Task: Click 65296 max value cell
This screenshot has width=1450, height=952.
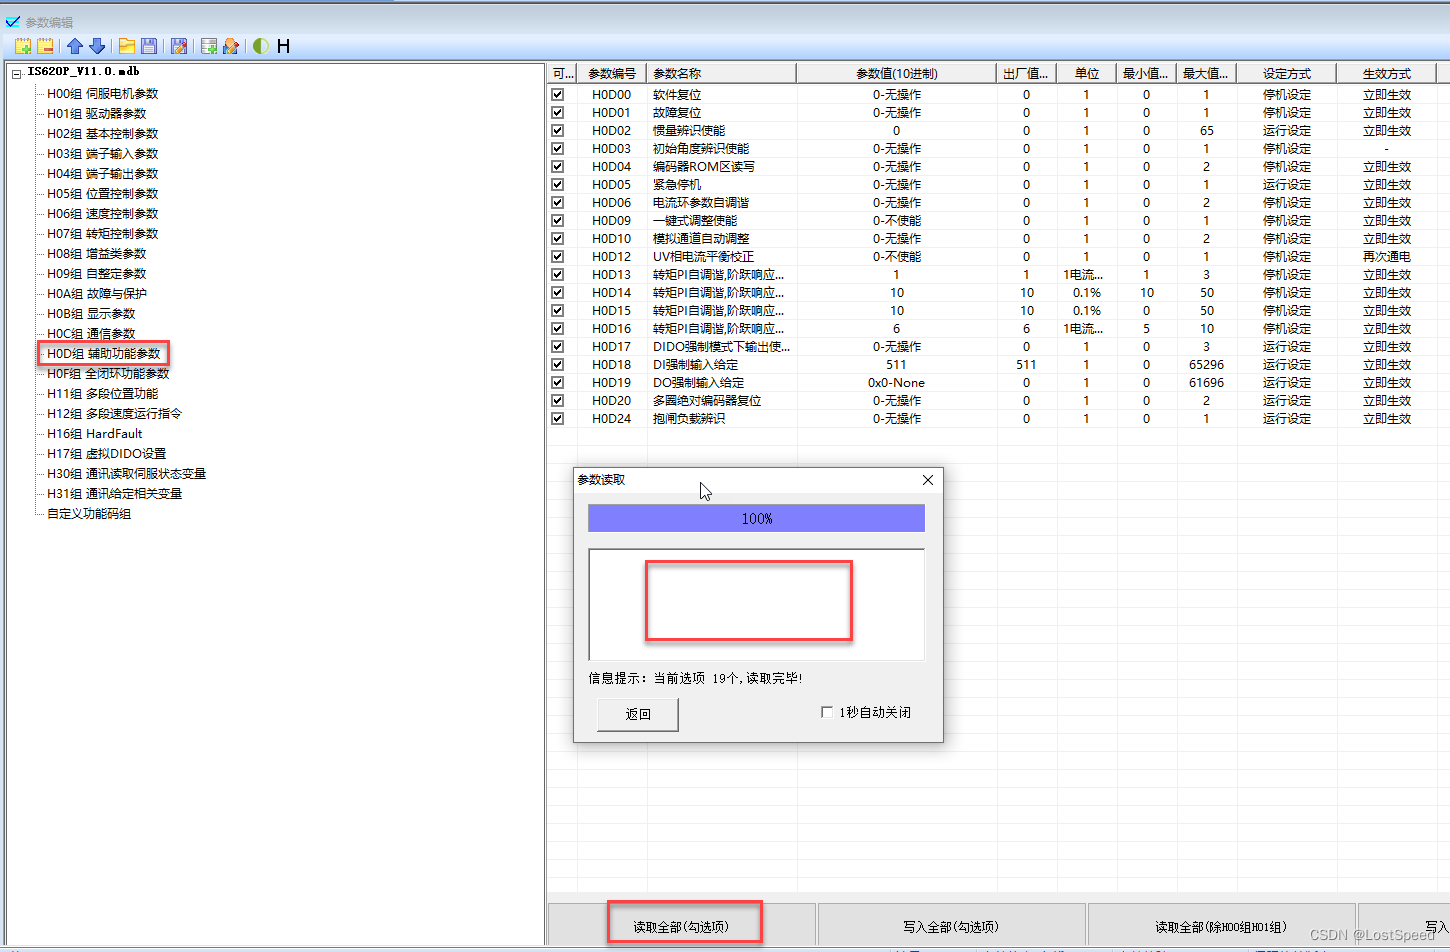Action: point(1207,365)
